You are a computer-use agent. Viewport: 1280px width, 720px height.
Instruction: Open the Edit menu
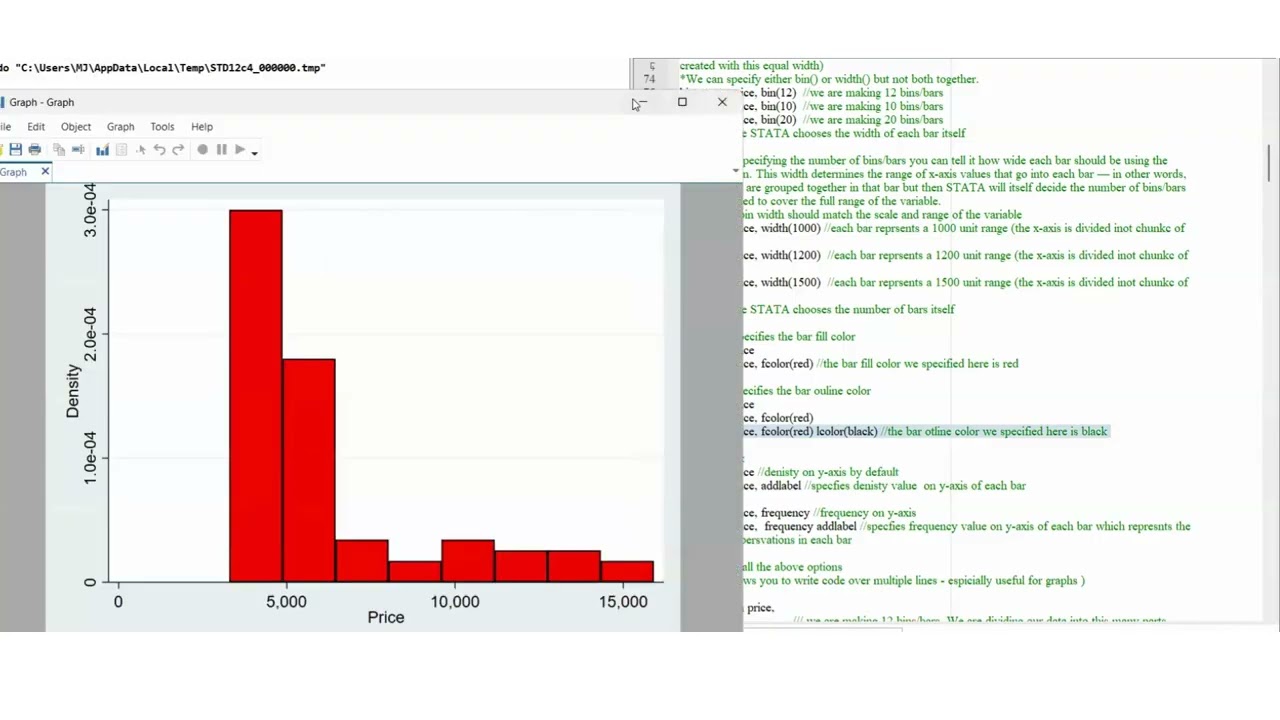point(36,127)
